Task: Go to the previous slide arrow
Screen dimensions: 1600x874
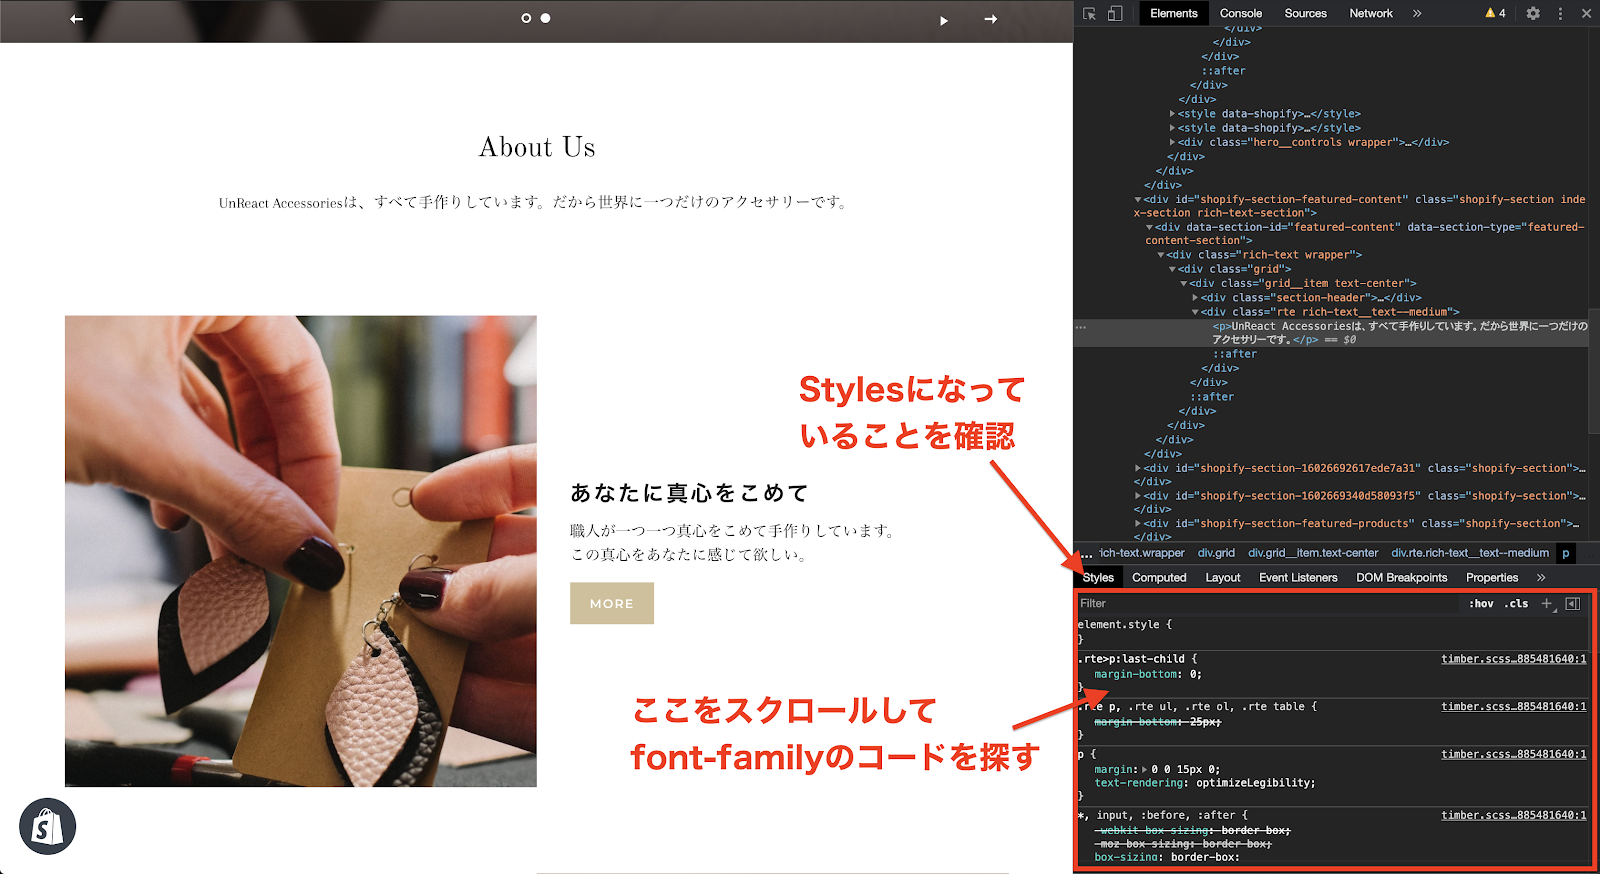Action: (x=76, y=19)
